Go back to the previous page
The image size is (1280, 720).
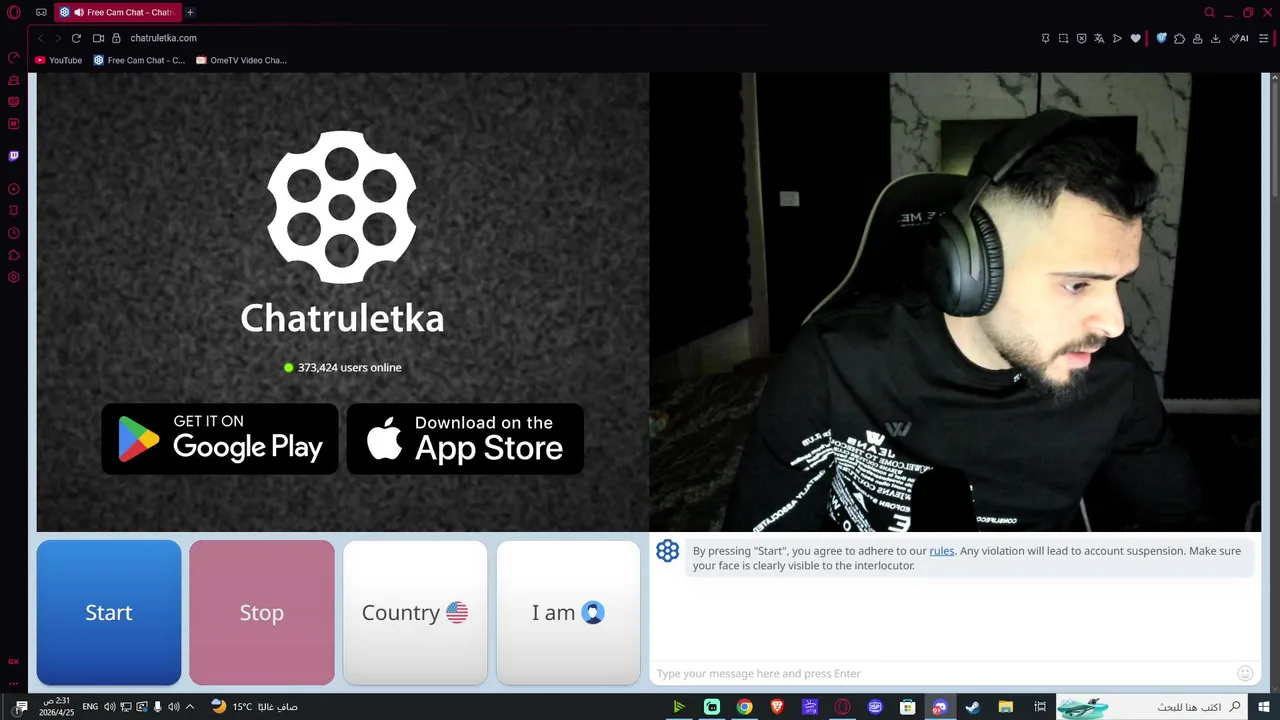coord(41,38)
